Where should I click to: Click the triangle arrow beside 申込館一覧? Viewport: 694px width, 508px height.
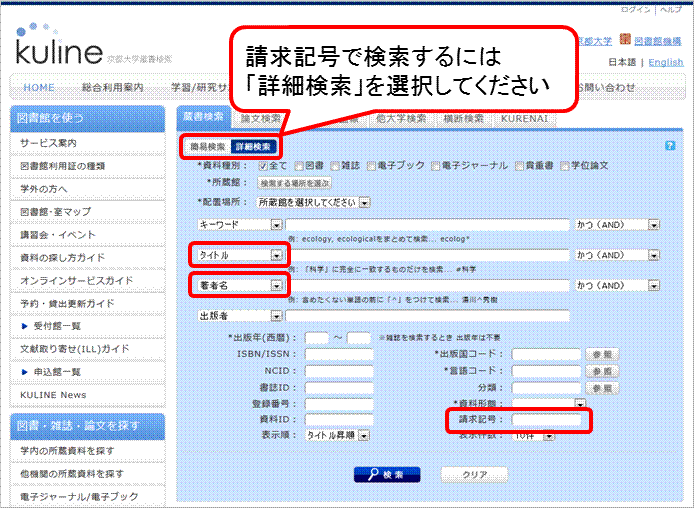(25, 372)
